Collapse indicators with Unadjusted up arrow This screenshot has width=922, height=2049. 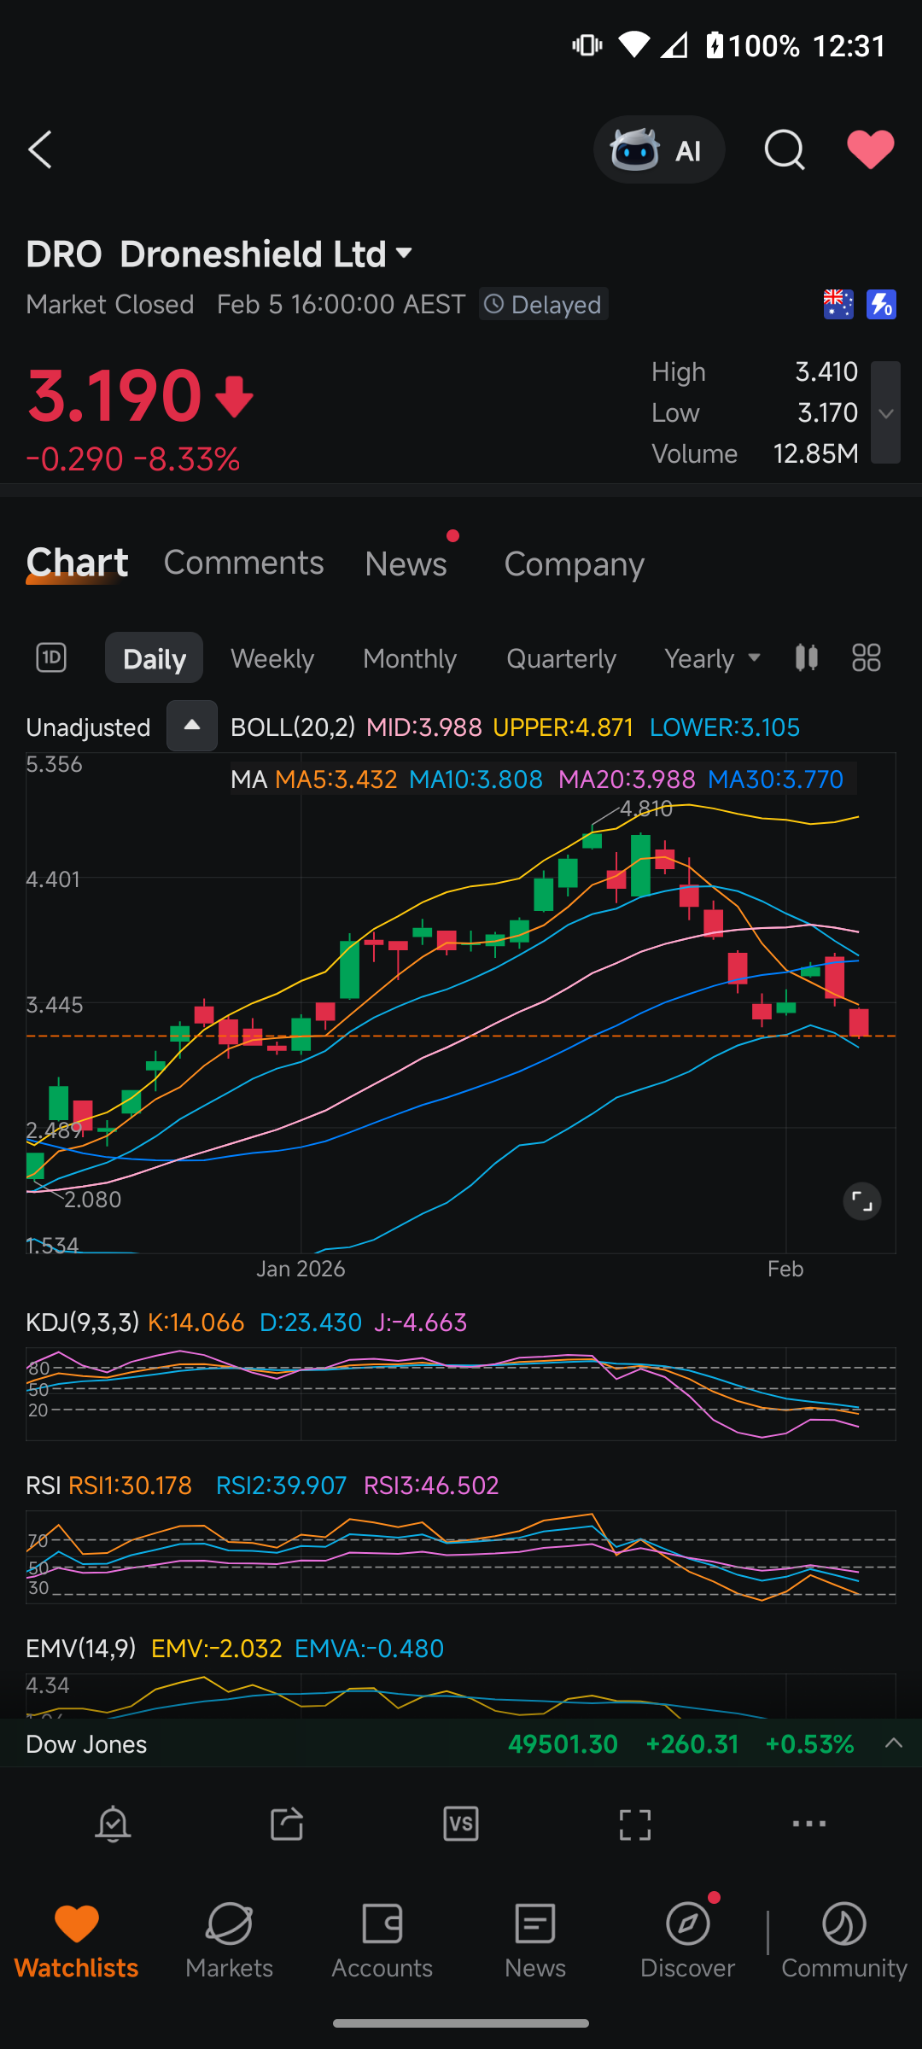point(192,726)
